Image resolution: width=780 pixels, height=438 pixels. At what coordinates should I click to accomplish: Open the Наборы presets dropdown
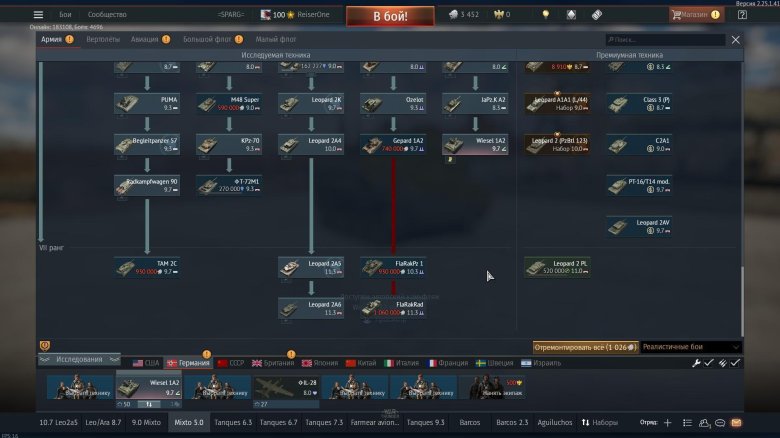tap(599, 423)
